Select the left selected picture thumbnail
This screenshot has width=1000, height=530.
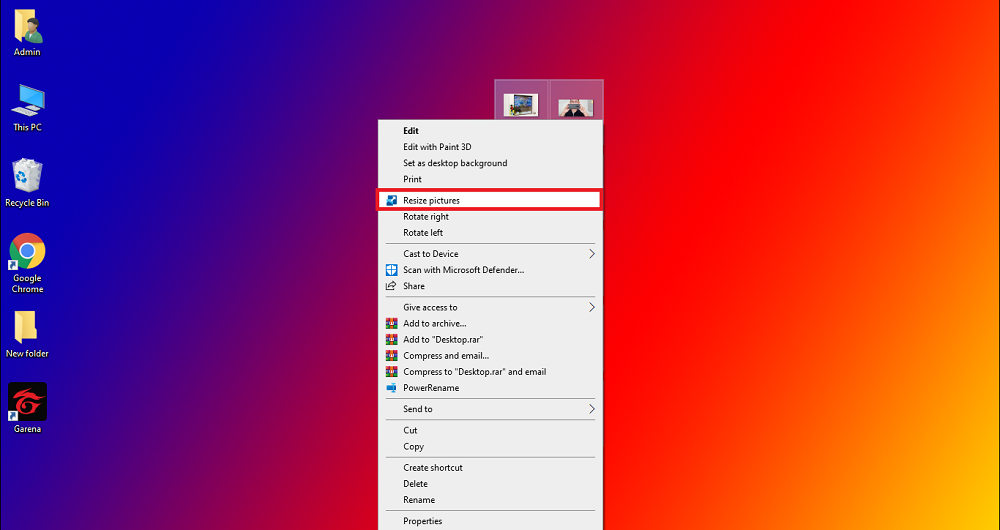[521, 104]
